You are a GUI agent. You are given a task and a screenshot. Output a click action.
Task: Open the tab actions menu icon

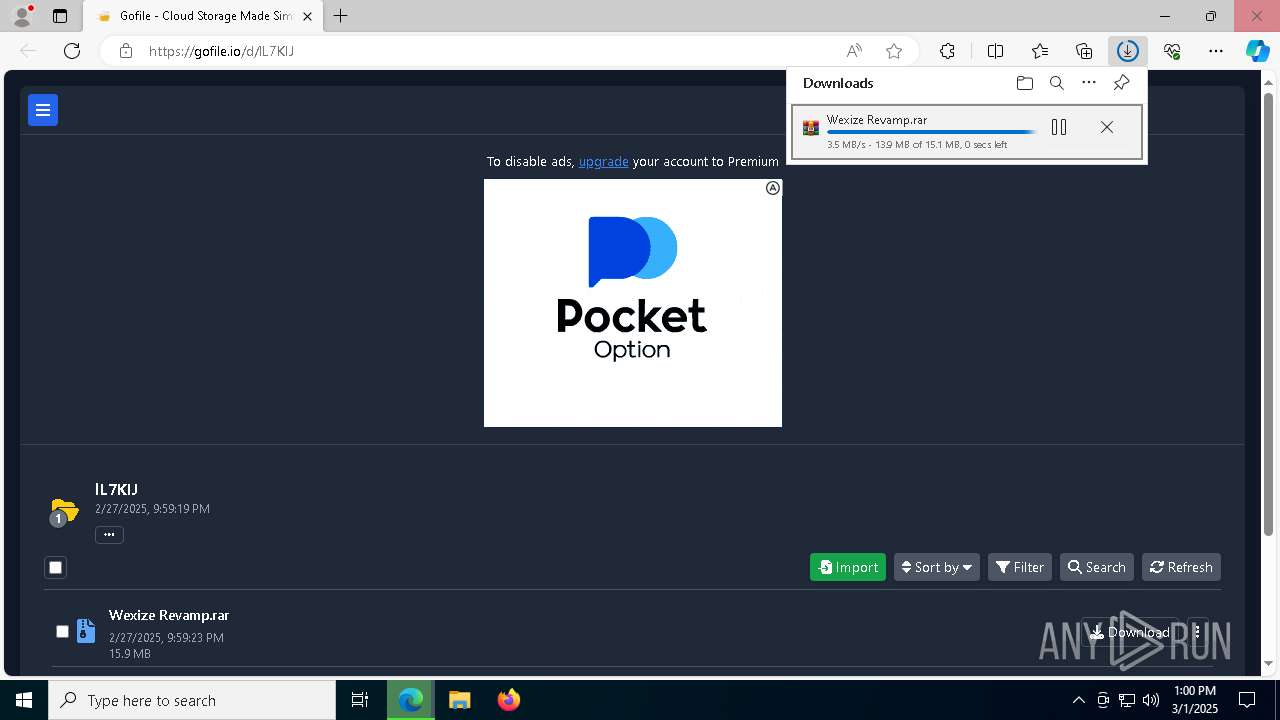tap(60, 16)
